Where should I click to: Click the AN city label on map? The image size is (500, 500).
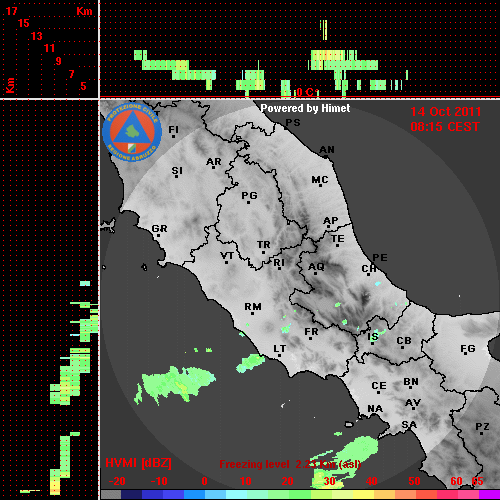327,150
